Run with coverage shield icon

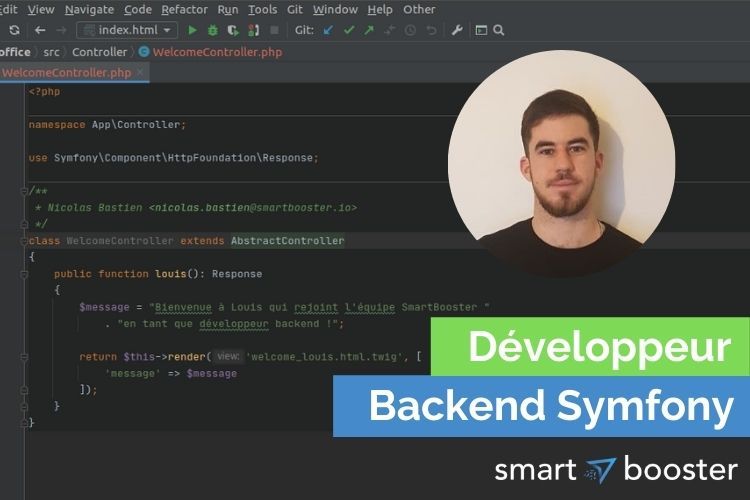(x=233, y=30)
